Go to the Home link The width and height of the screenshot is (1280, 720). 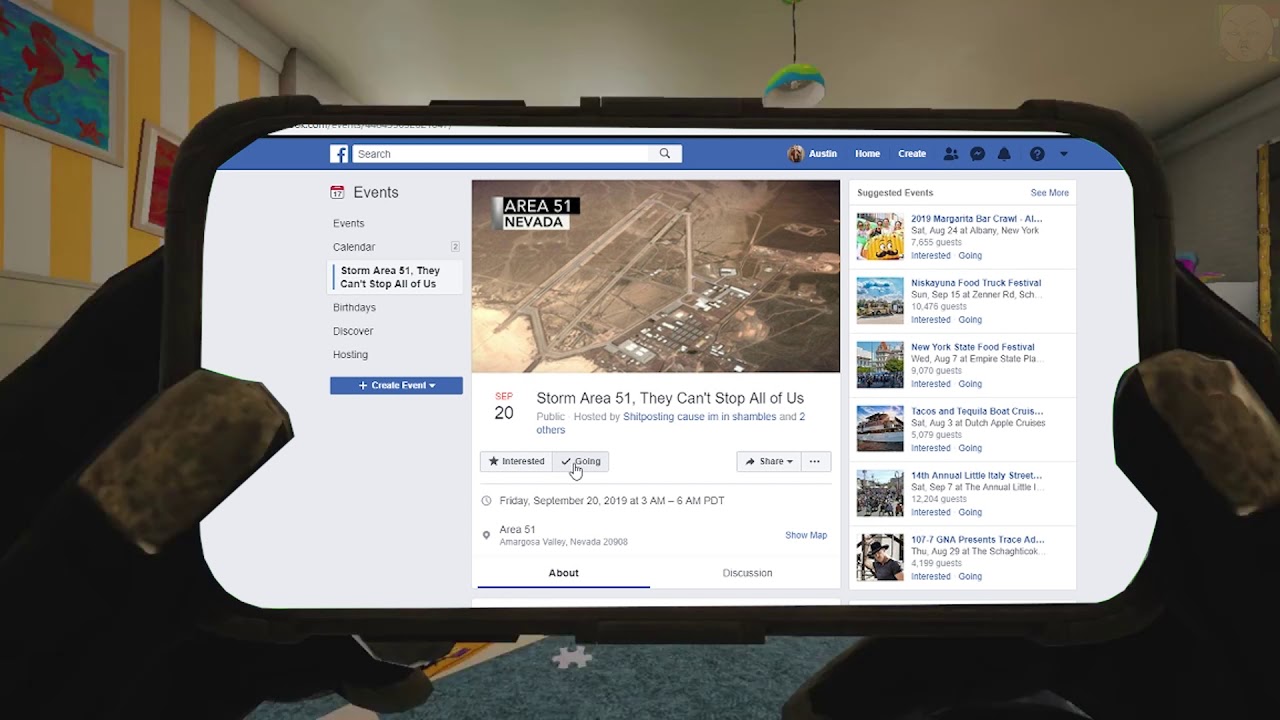click(867, 154)
